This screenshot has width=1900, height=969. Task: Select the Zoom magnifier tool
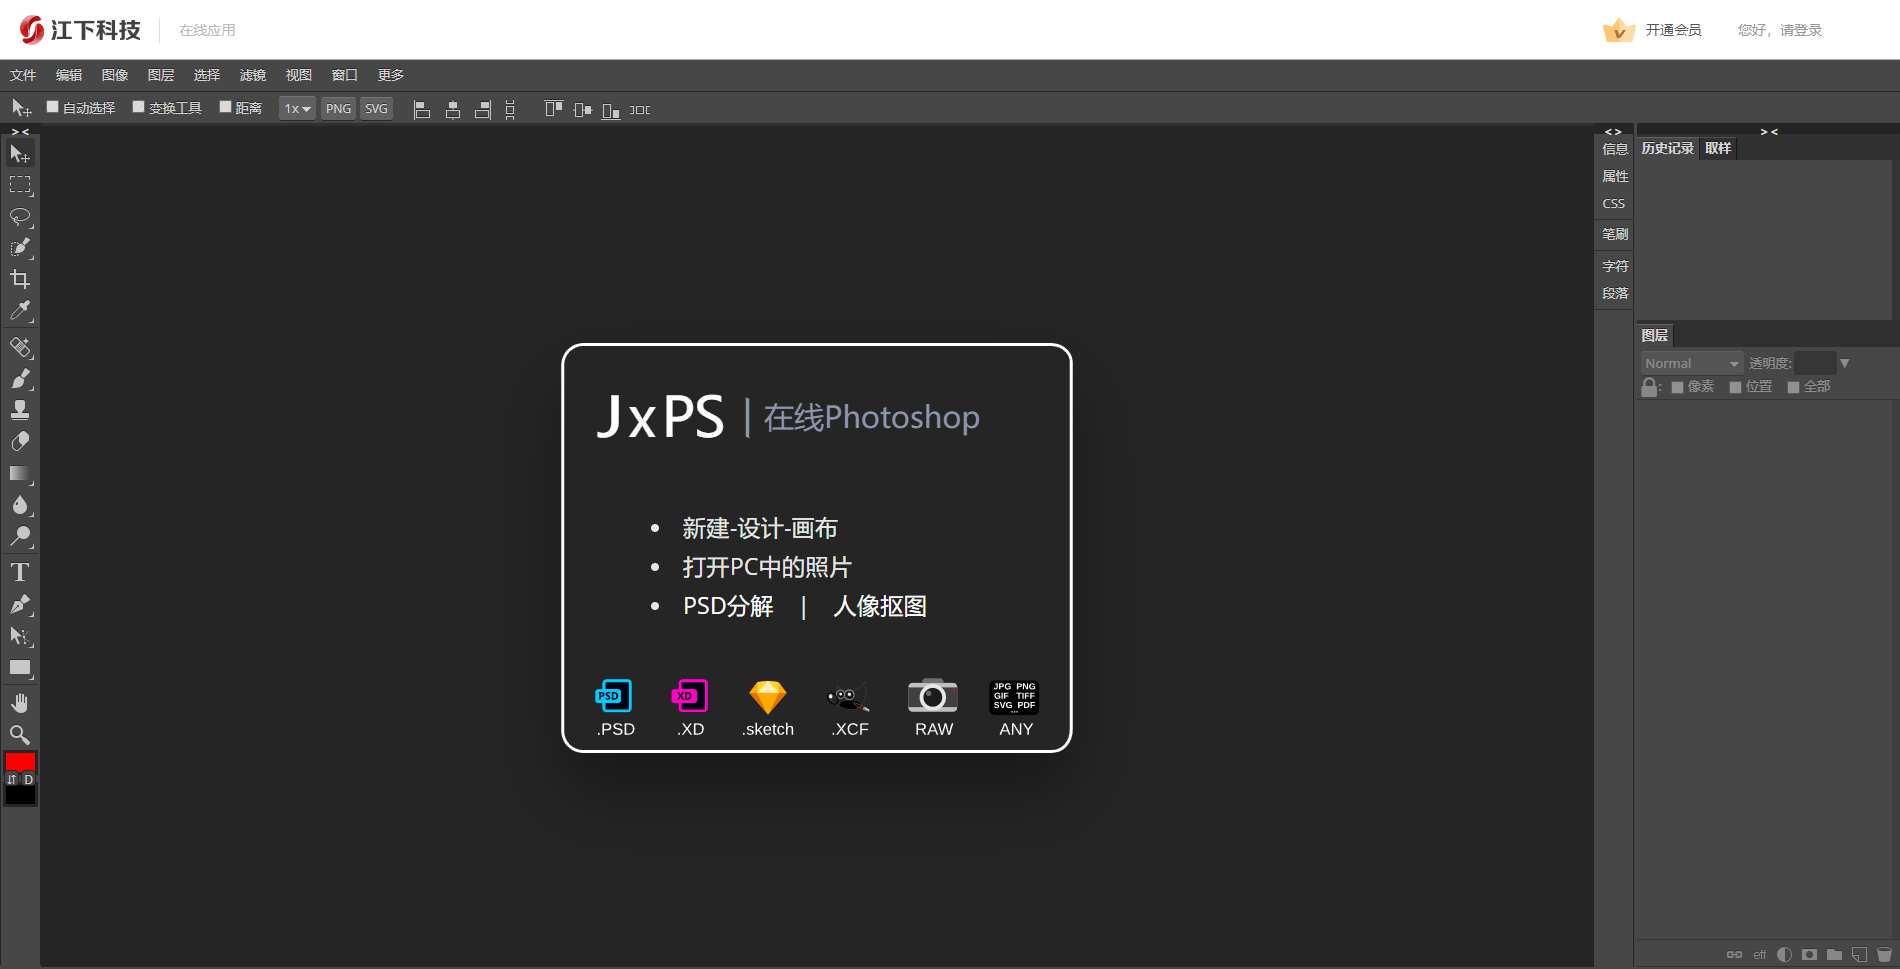[x=20, y=734]
